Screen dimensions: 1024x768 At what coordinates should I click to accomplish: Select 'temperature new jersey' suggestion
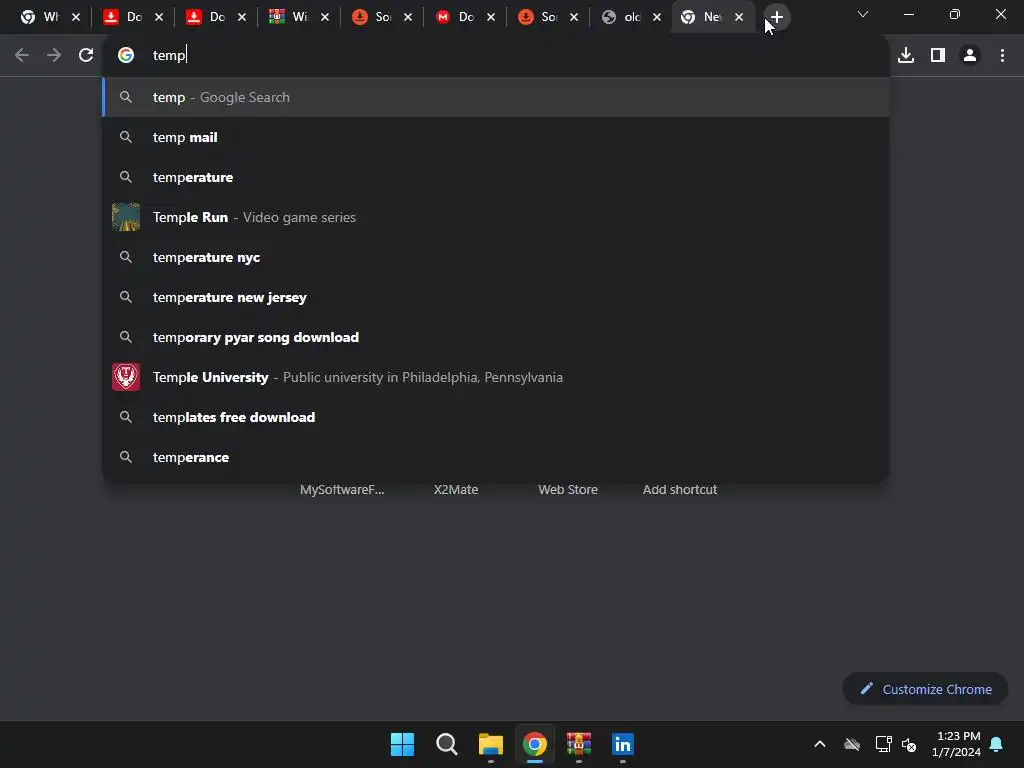pos(496,297)
